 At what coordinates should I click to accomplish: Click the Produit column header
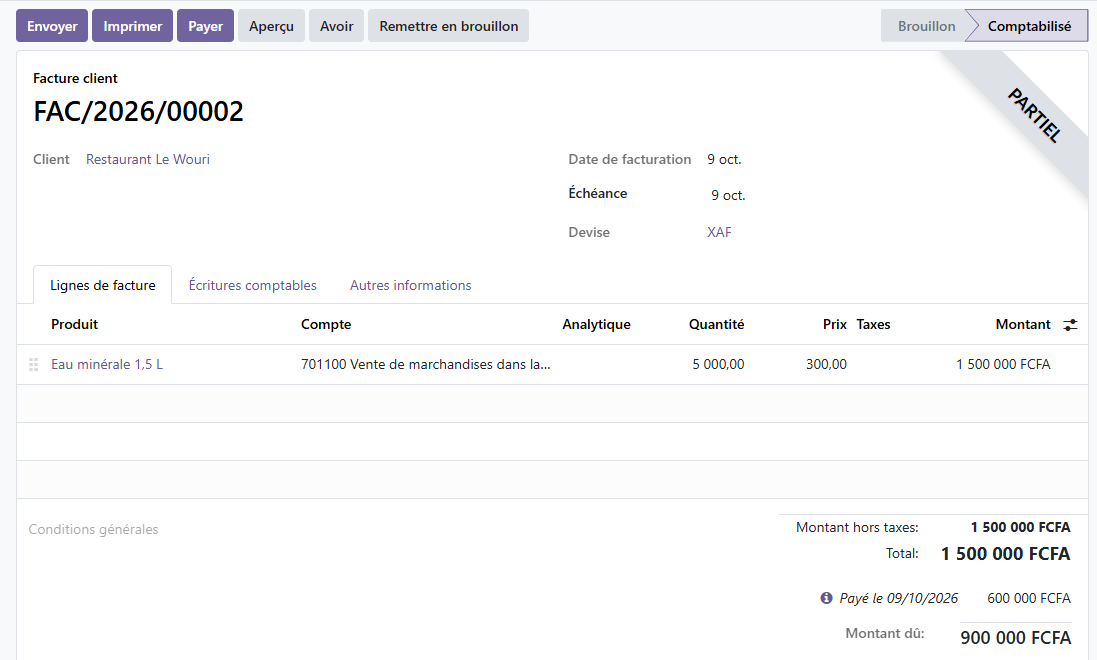pos(74,325)
